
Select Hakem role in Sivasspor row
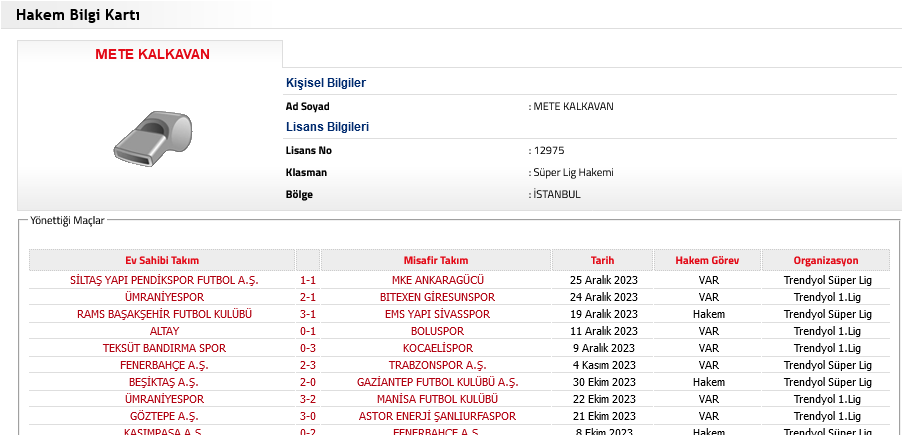point(709,315)
